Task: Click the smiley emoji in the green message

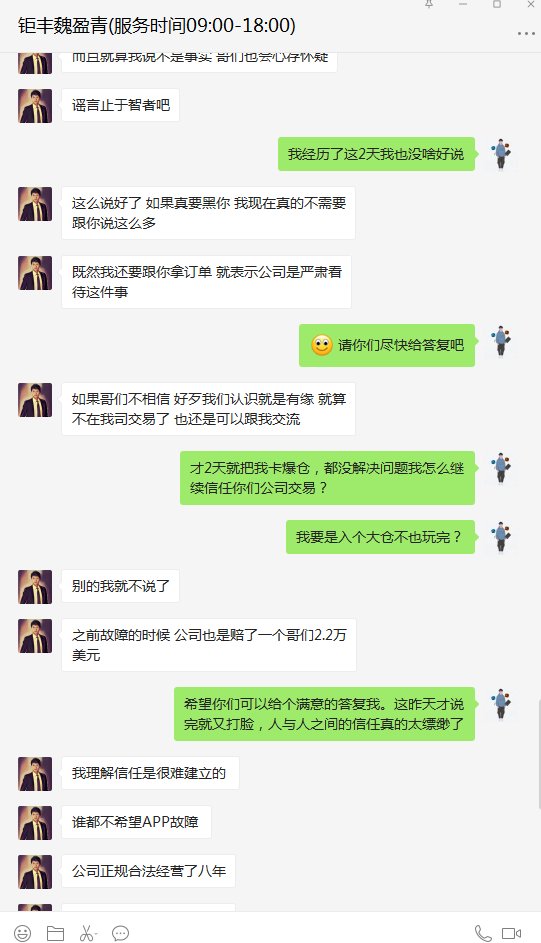Action: [x=322, y=345]
